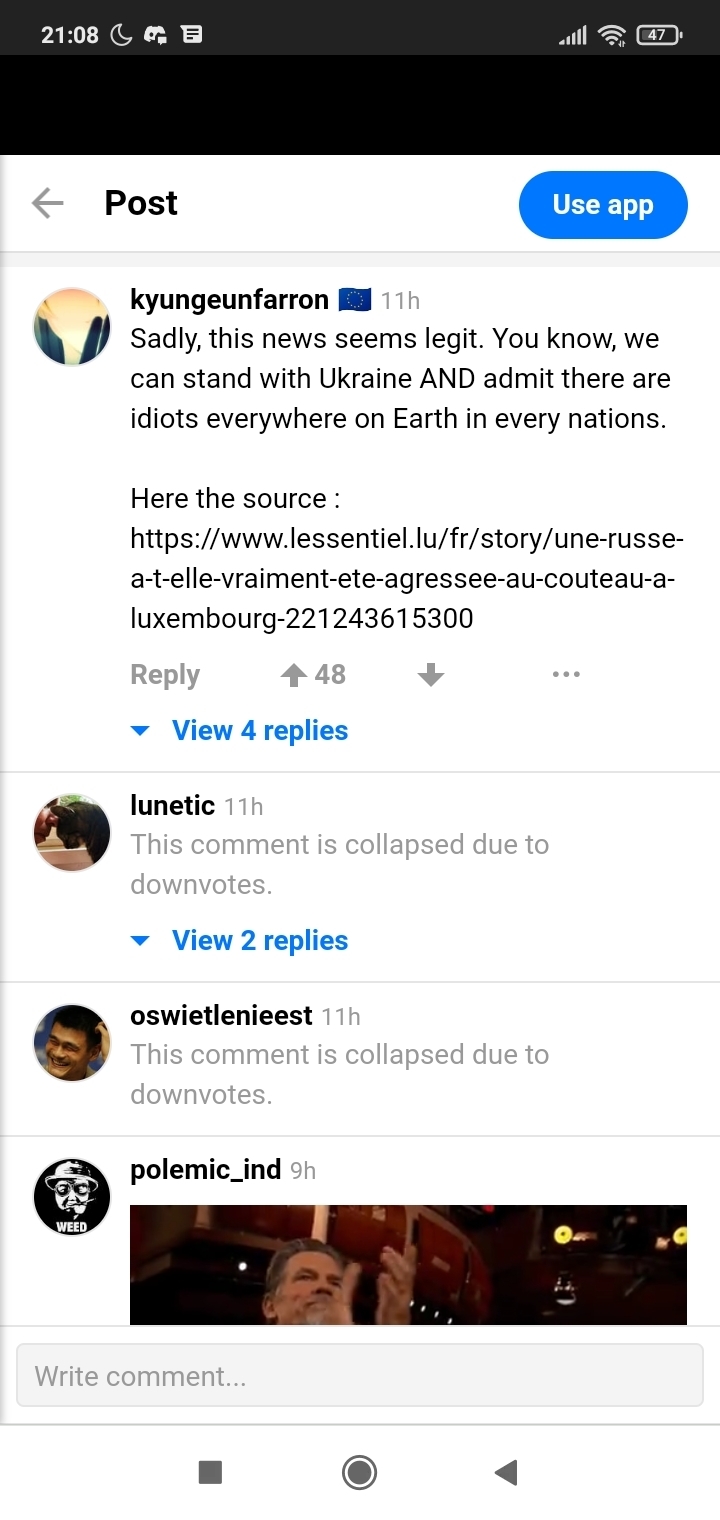Tap the kyungeunfarron username

tap(229, 299)
